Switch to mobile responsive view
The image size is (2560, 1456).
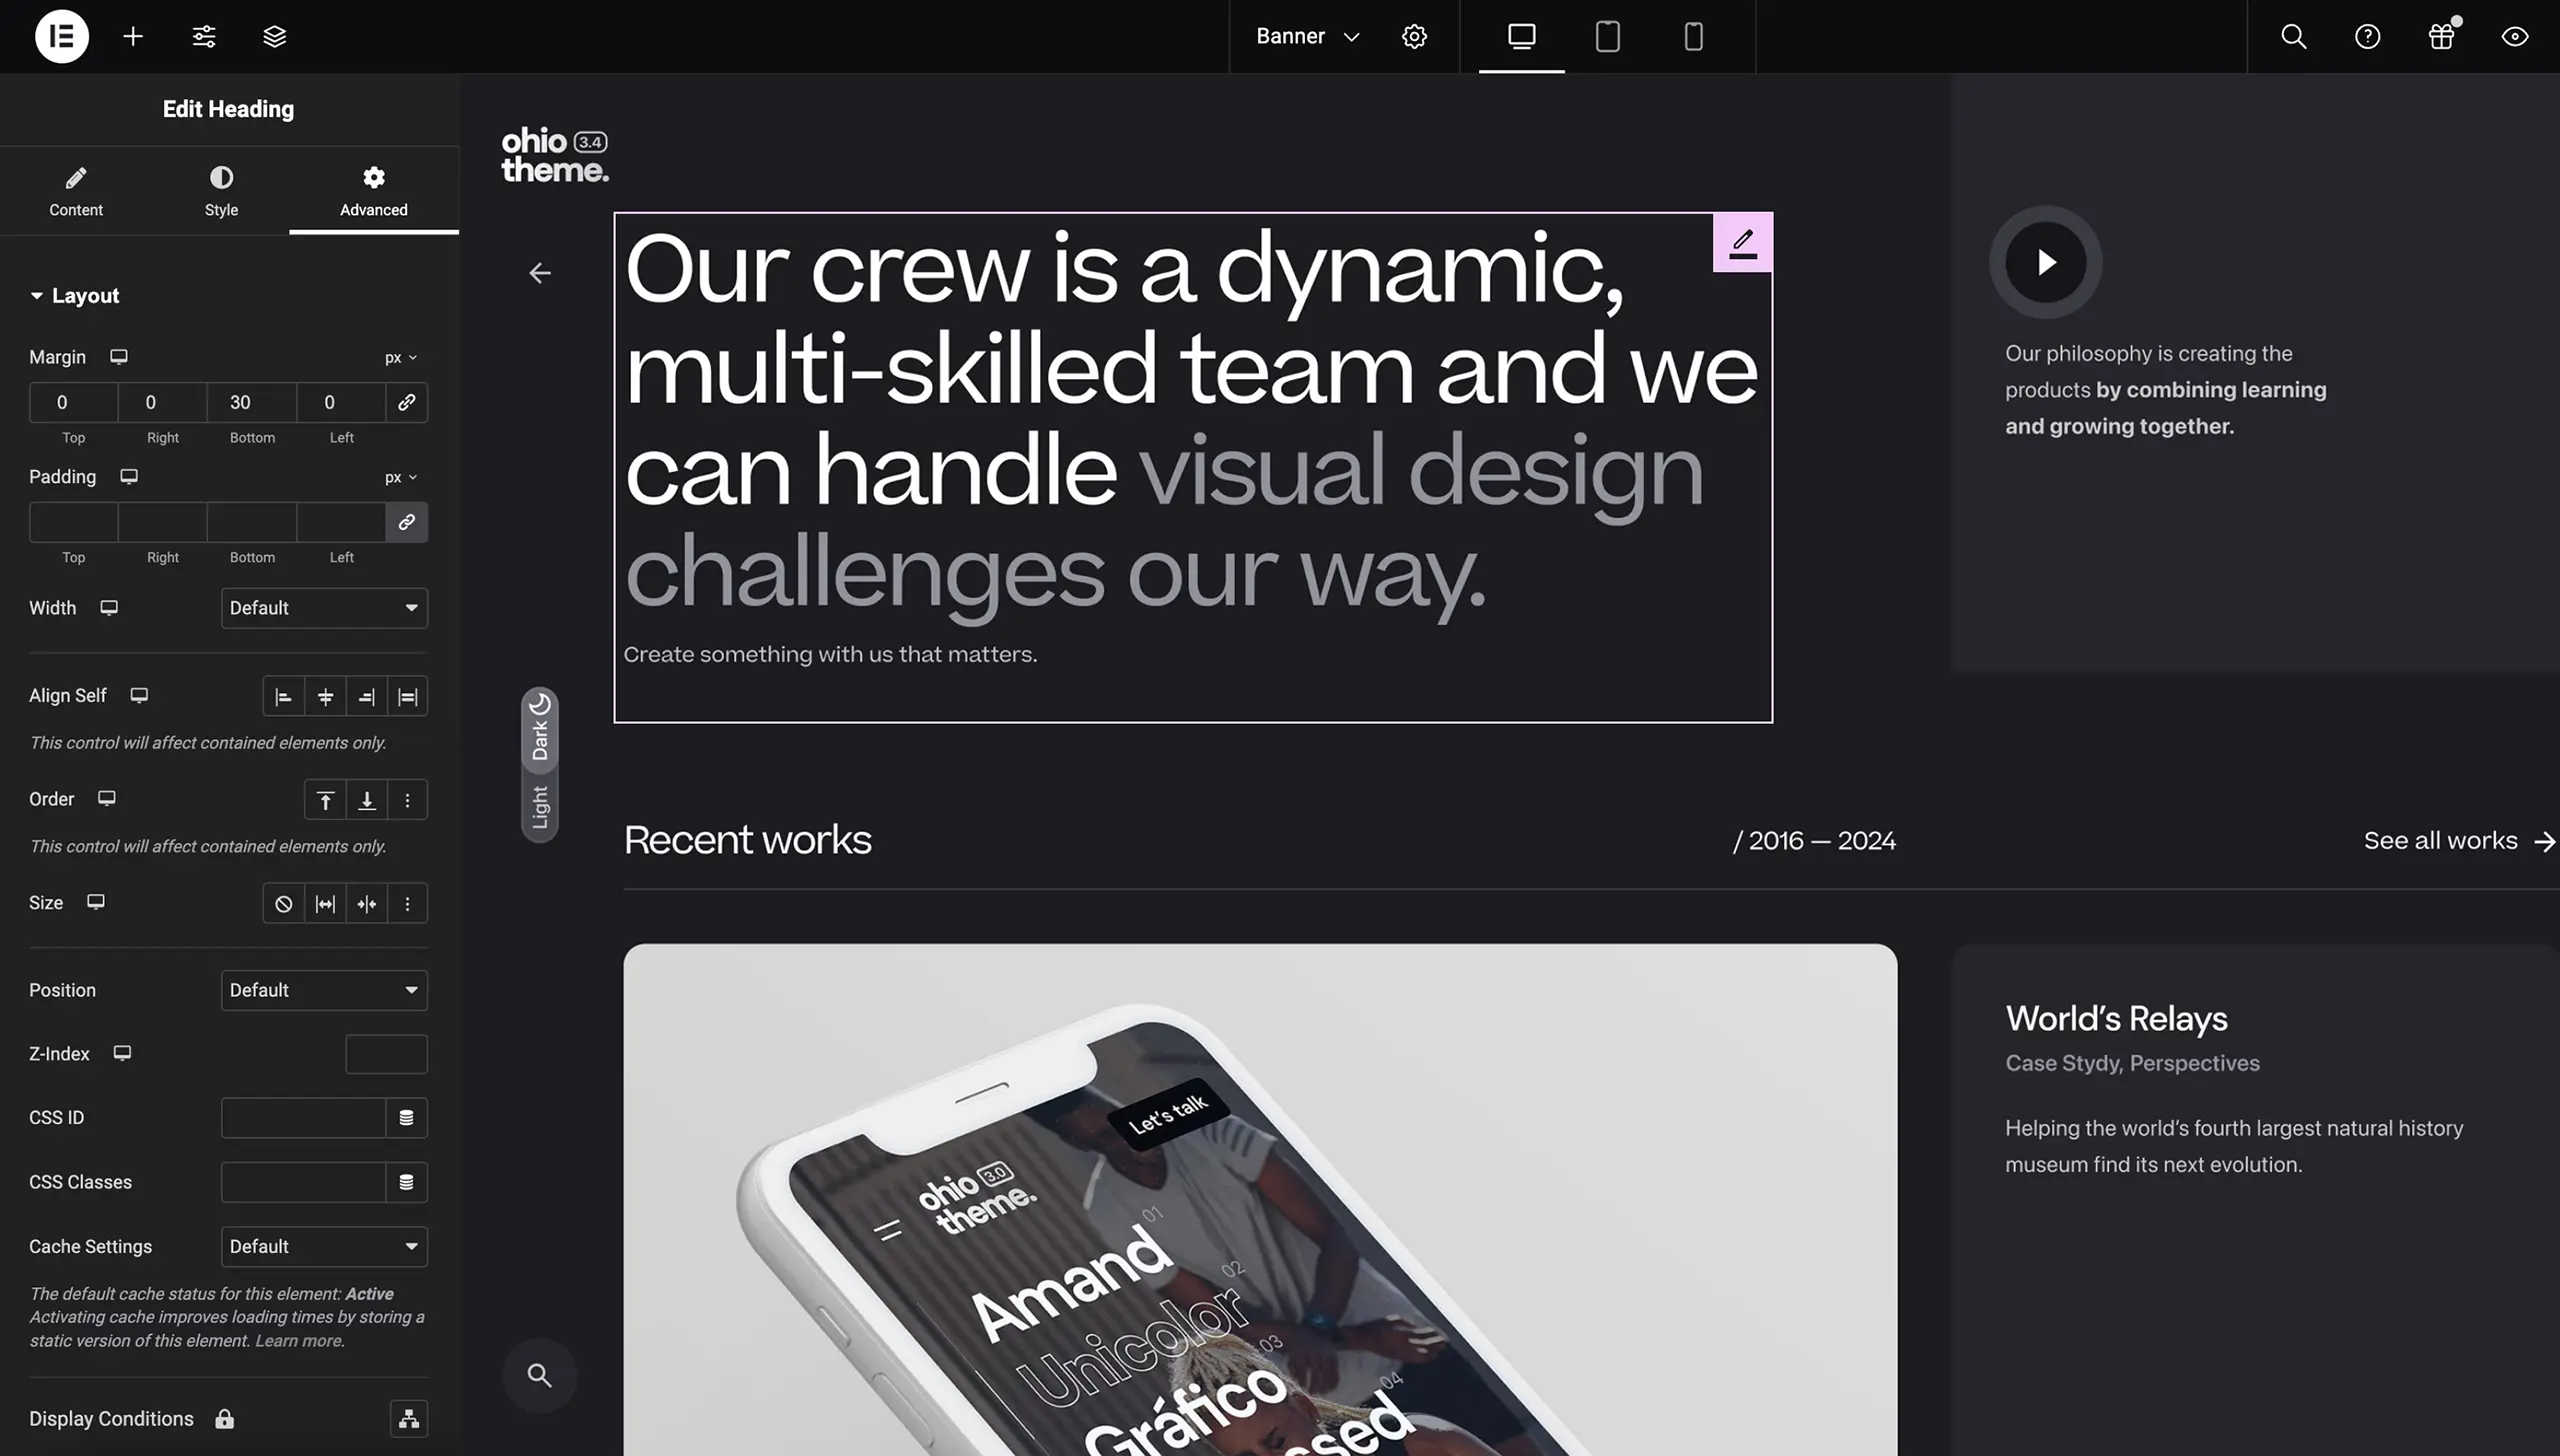(1693, 37)
